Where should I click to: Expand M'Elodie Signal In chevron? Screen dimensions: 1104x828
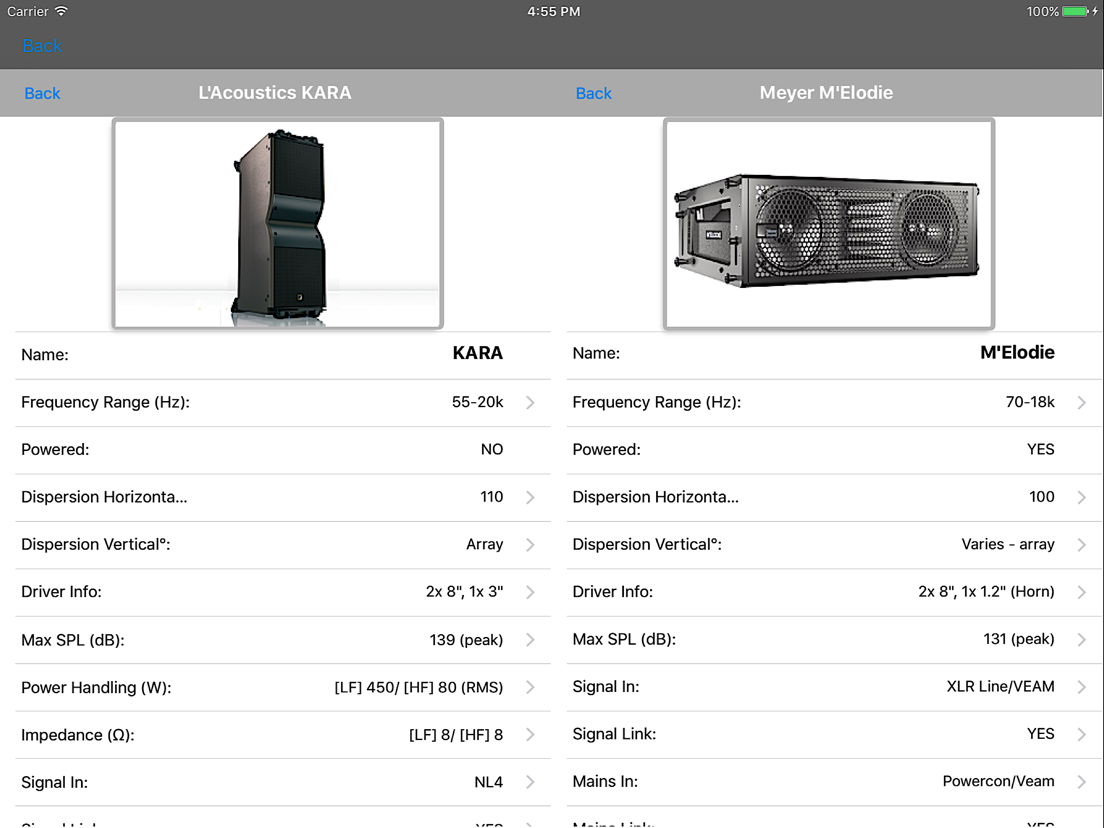[x=1081, y=686]
